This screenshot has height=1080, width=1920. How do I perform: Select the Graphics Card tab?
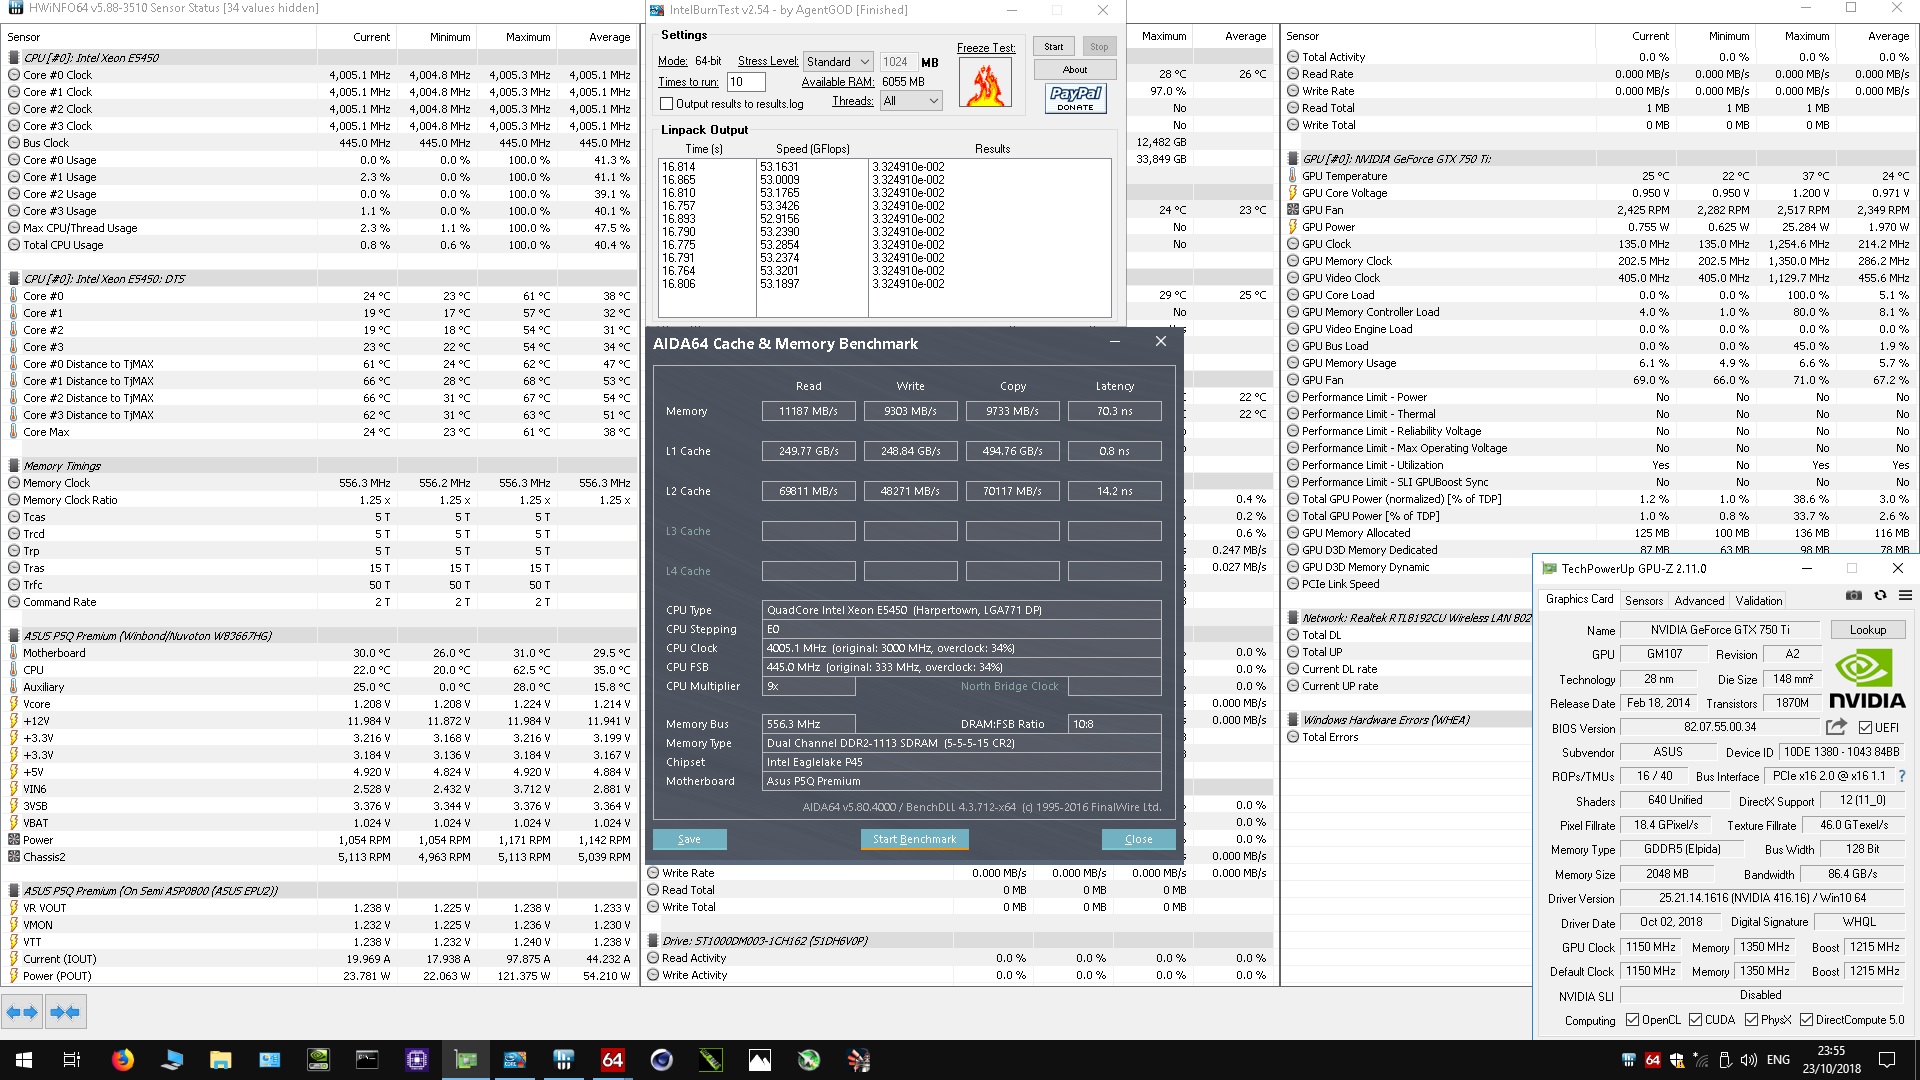click(x=1579, y=599)
